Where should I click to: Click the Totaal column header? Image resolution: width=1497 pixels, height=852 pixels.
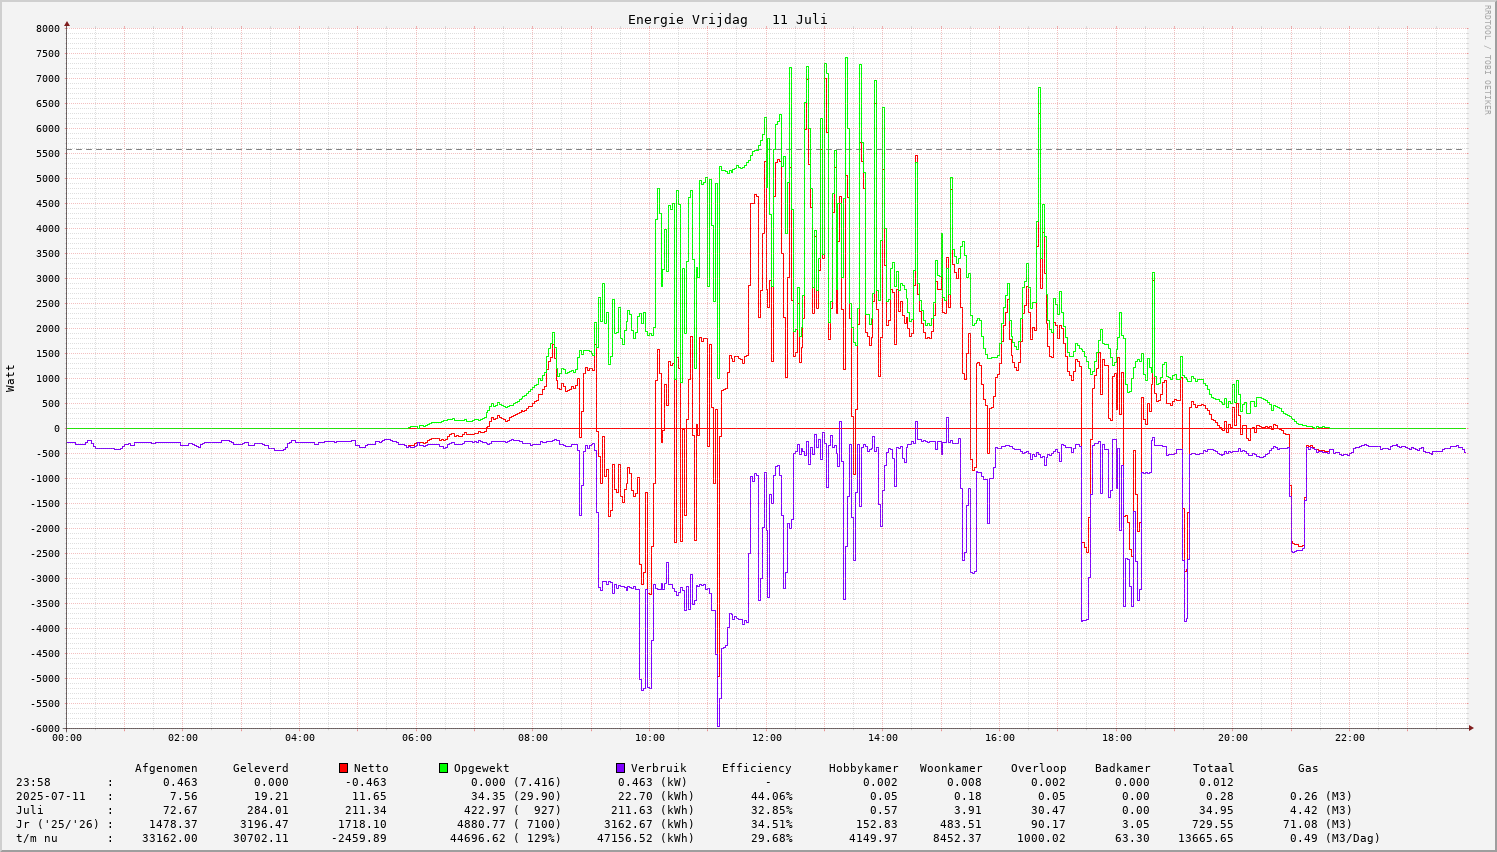(x=1213, y=768)
